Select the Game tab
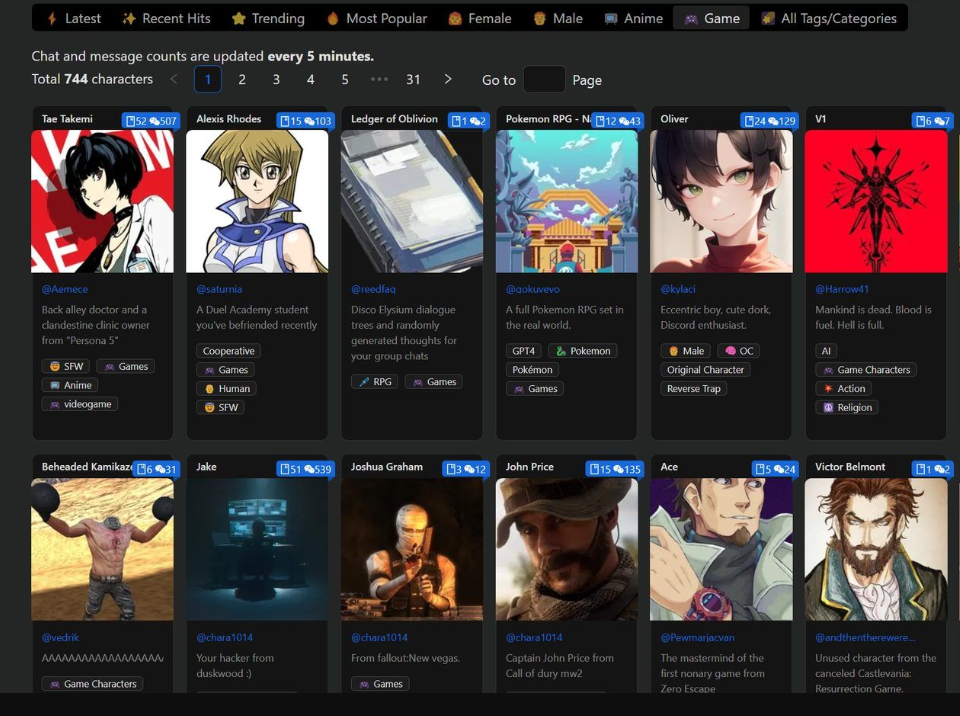The height and width of the screenshot is (716, 960). (x=711, y=18)
